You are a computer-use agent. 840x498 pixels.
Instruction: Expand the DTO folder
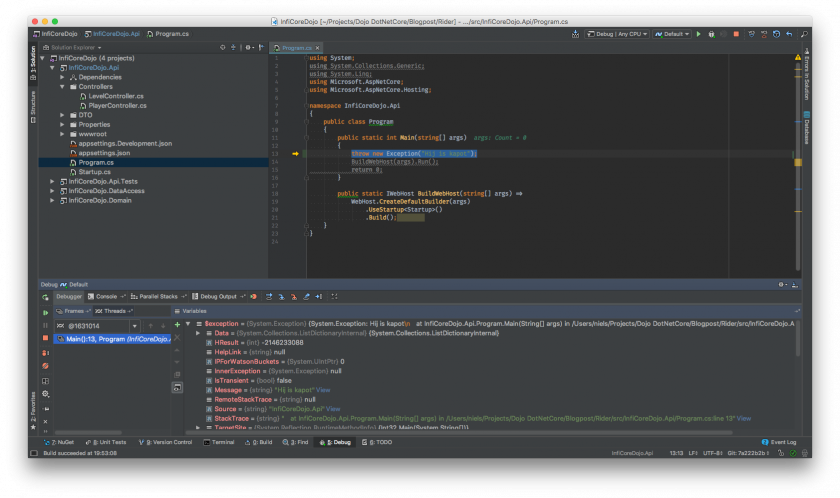coord(62,115)
